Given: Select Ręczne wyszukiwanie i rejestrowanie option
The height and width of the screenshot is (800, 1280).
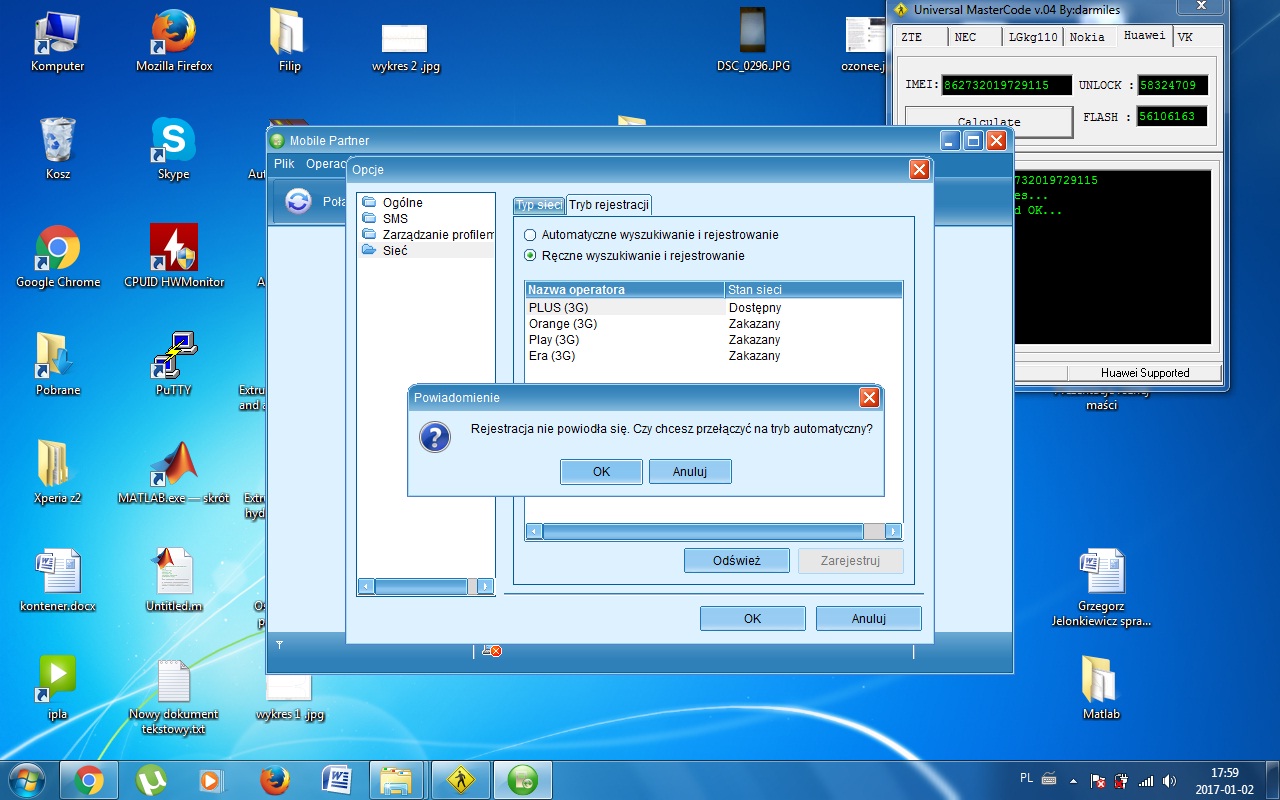Looking at the screenshot, I should point(531,255).
